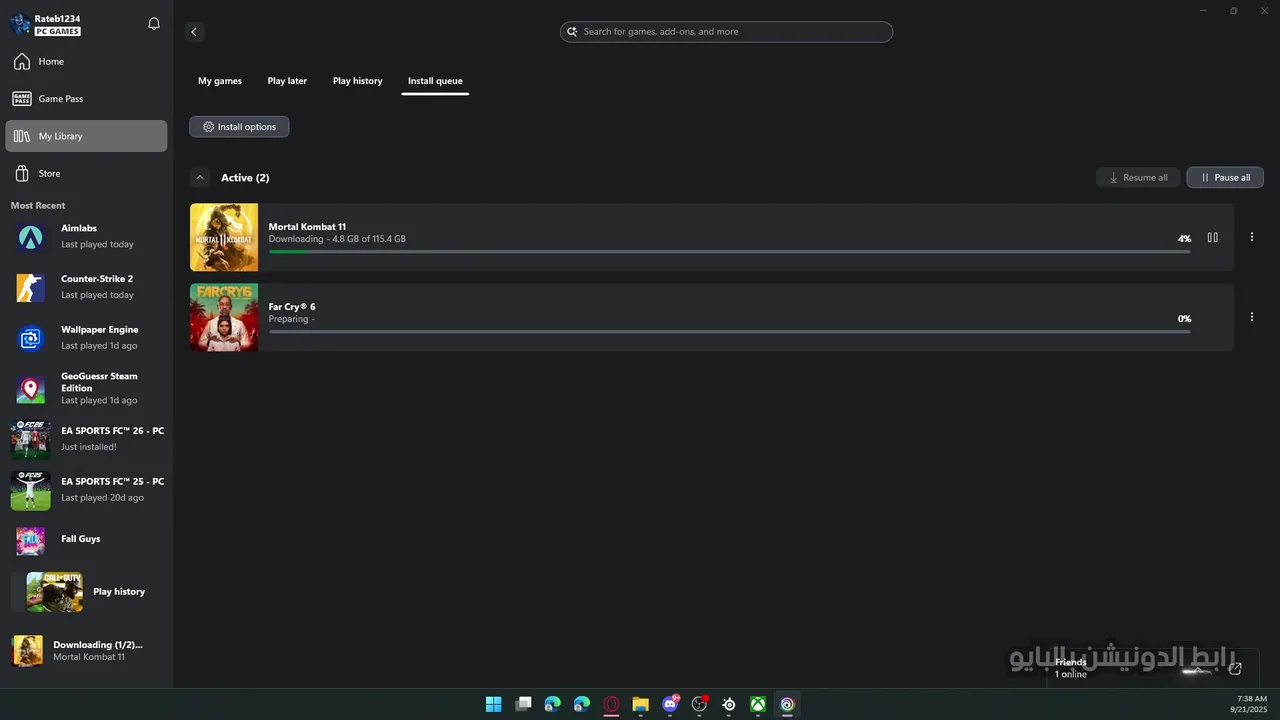Image resolution: width=1280 pixels, height=720 pixels.
Task: Open the Downloading (1/2) status entry
Action: pyautogui.click(x=86, y=651)
